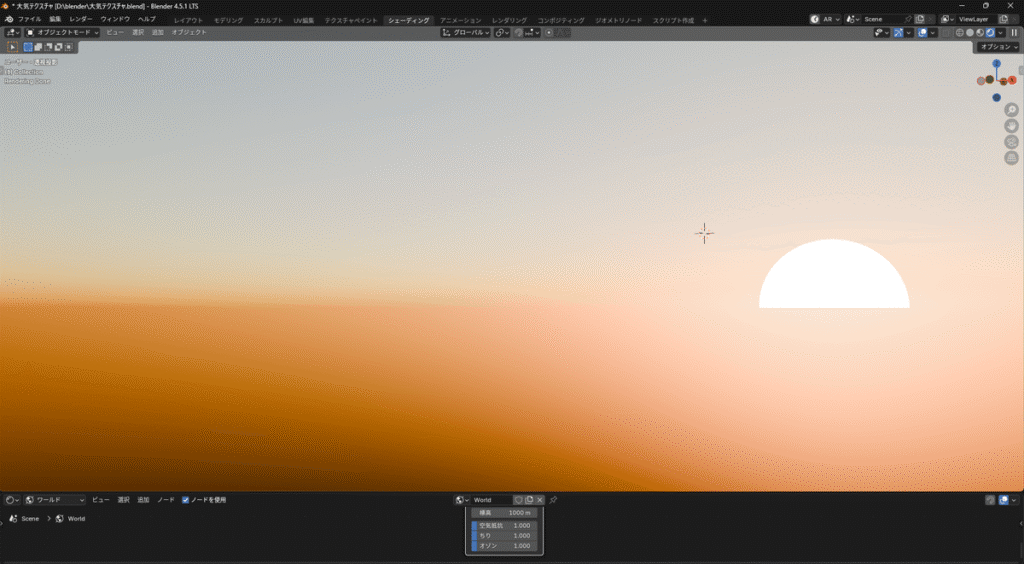Switch to material preview shading

coord(980,33)
